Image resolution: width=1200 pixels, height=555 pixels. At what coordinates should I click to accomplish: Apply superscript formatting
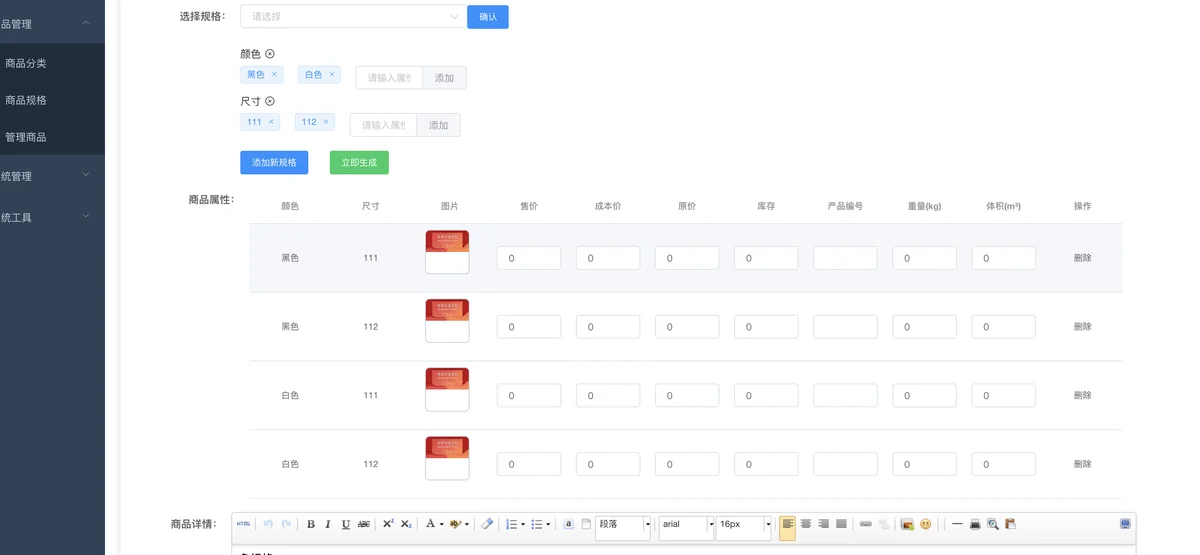click(388, 524)
